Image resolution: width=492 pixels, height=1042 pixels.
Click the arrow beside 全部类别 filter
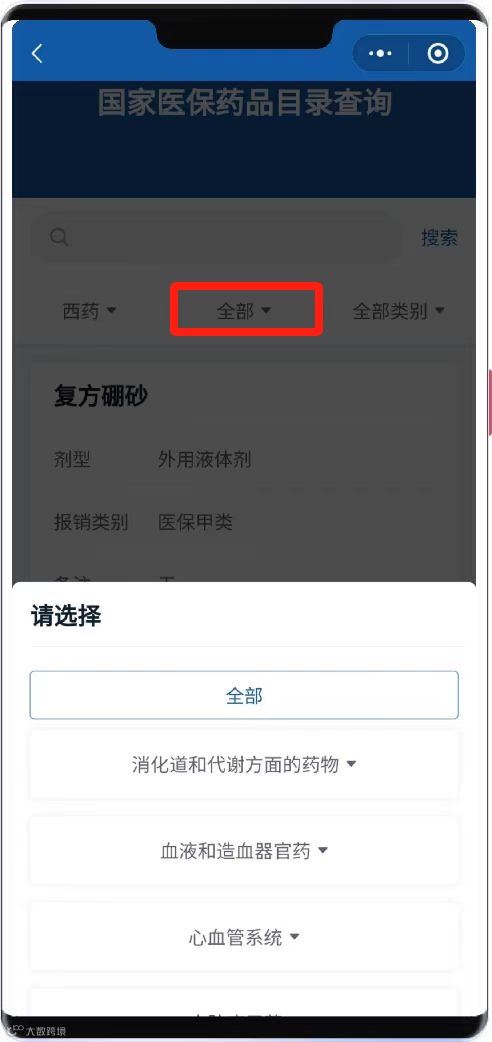click(x=439, y=310)
